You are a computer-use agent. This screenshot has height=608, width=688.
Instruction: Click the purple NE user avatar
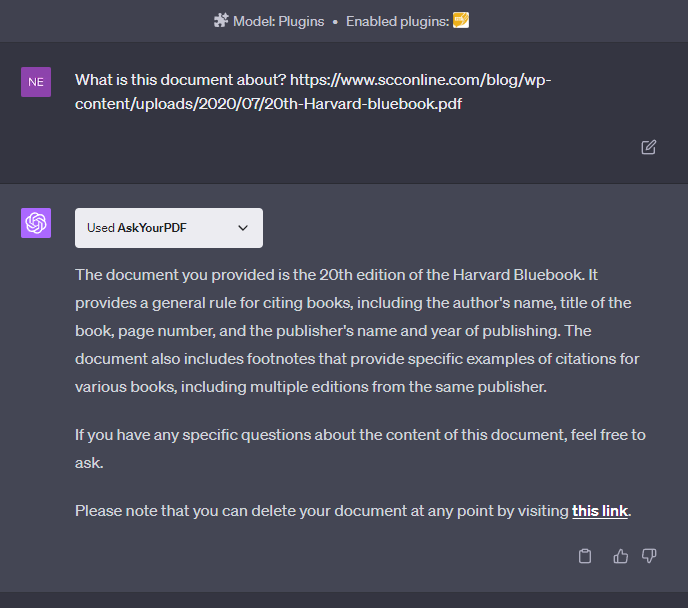[36, 82]
